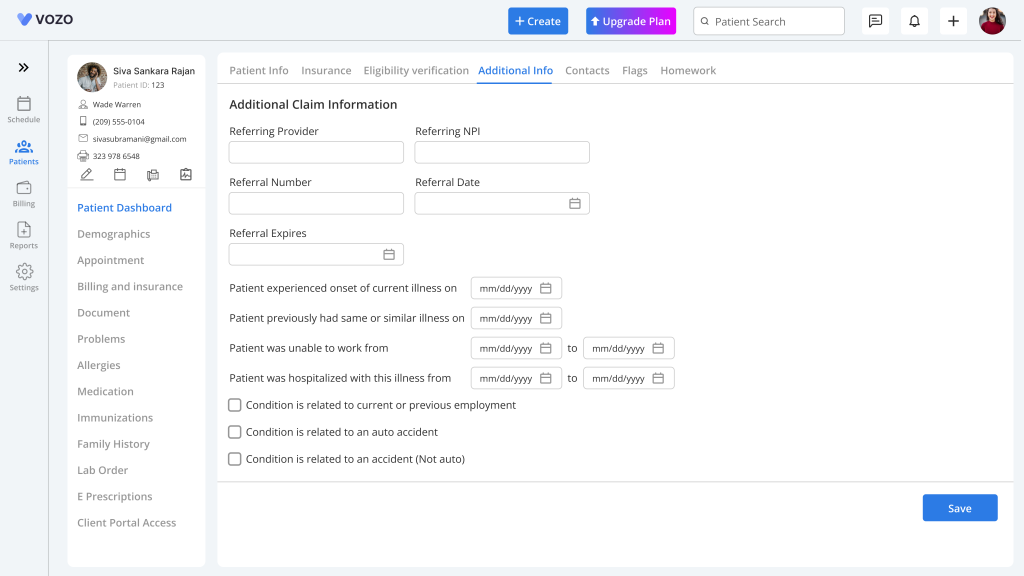This screenshot has width=1024, height=576.
Task: Open the messages chat icon
Action: (x=875, y=21)
